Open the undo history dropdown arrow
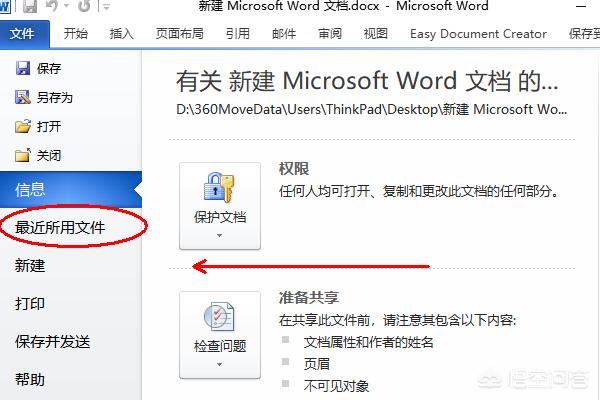 pos(67,8)
